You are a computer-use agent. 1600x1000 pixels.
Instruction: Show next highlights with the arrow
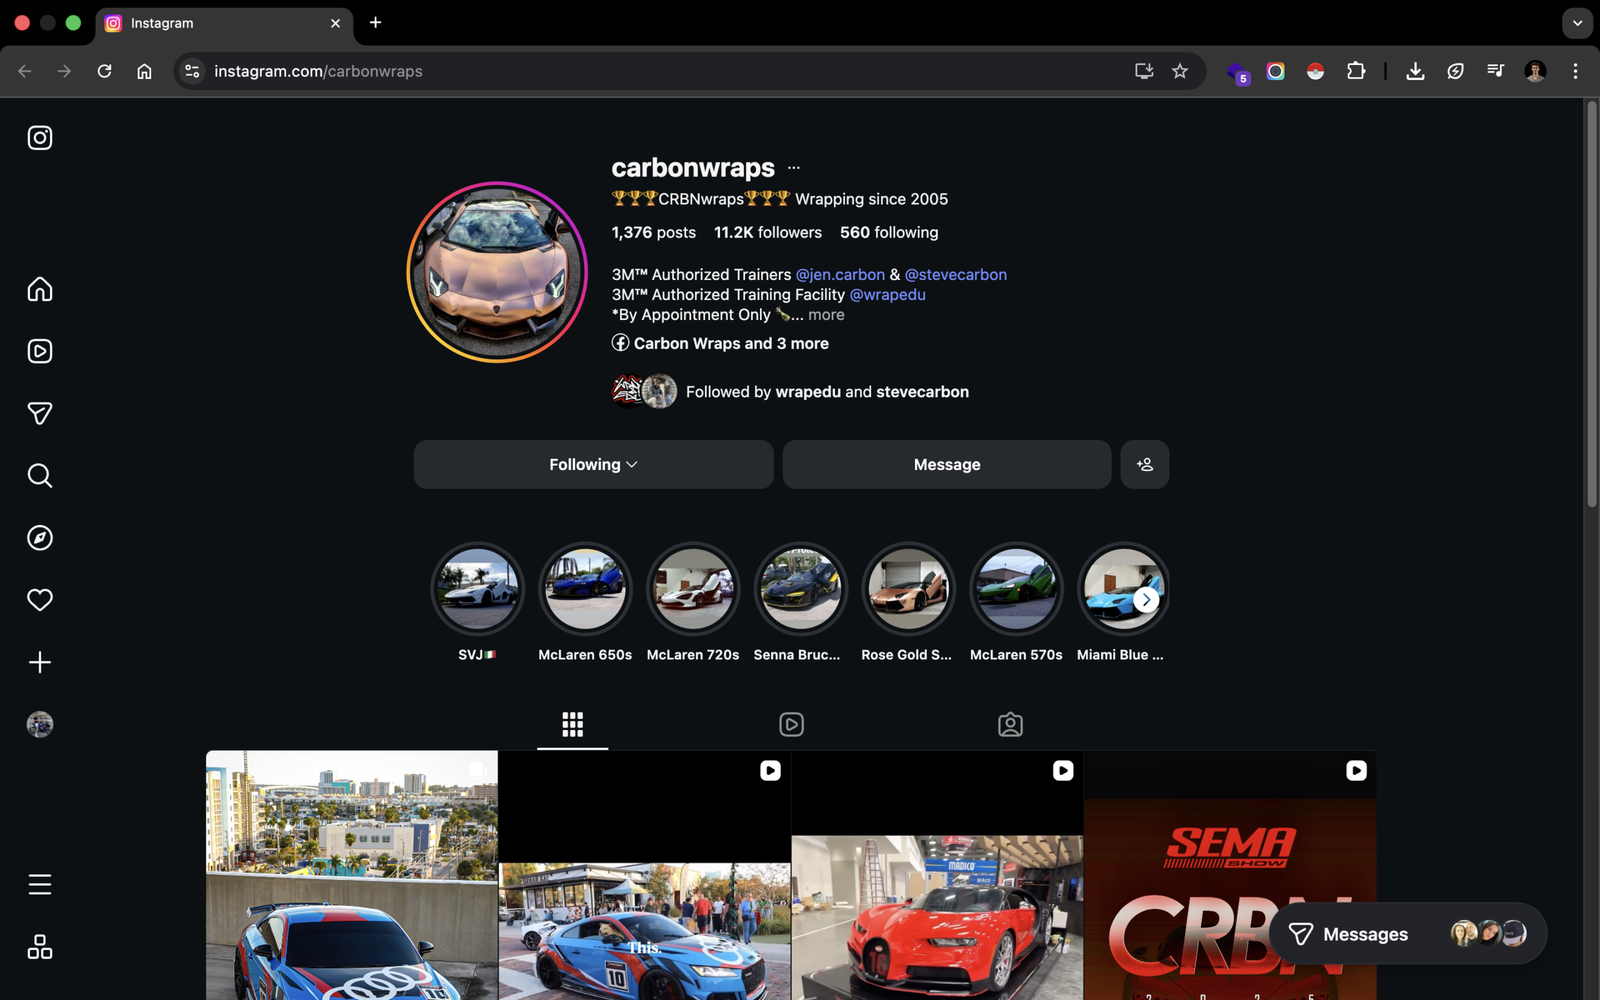coord(1146,599)
